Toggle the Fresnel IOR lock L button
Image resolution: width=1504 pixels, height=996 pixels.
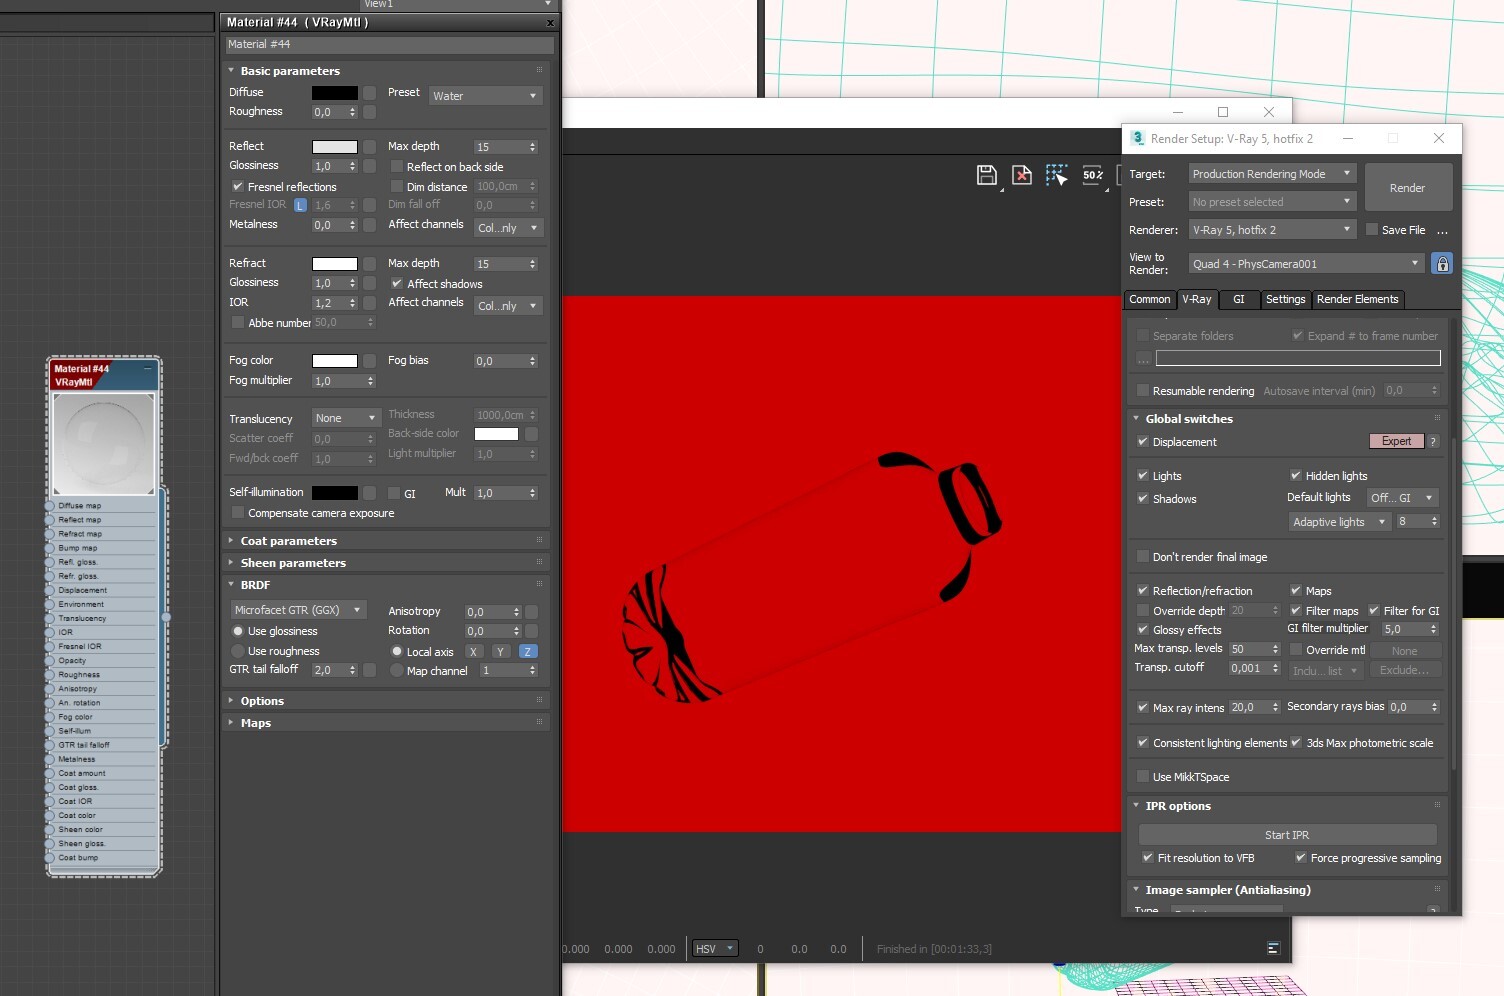point(300,205)
